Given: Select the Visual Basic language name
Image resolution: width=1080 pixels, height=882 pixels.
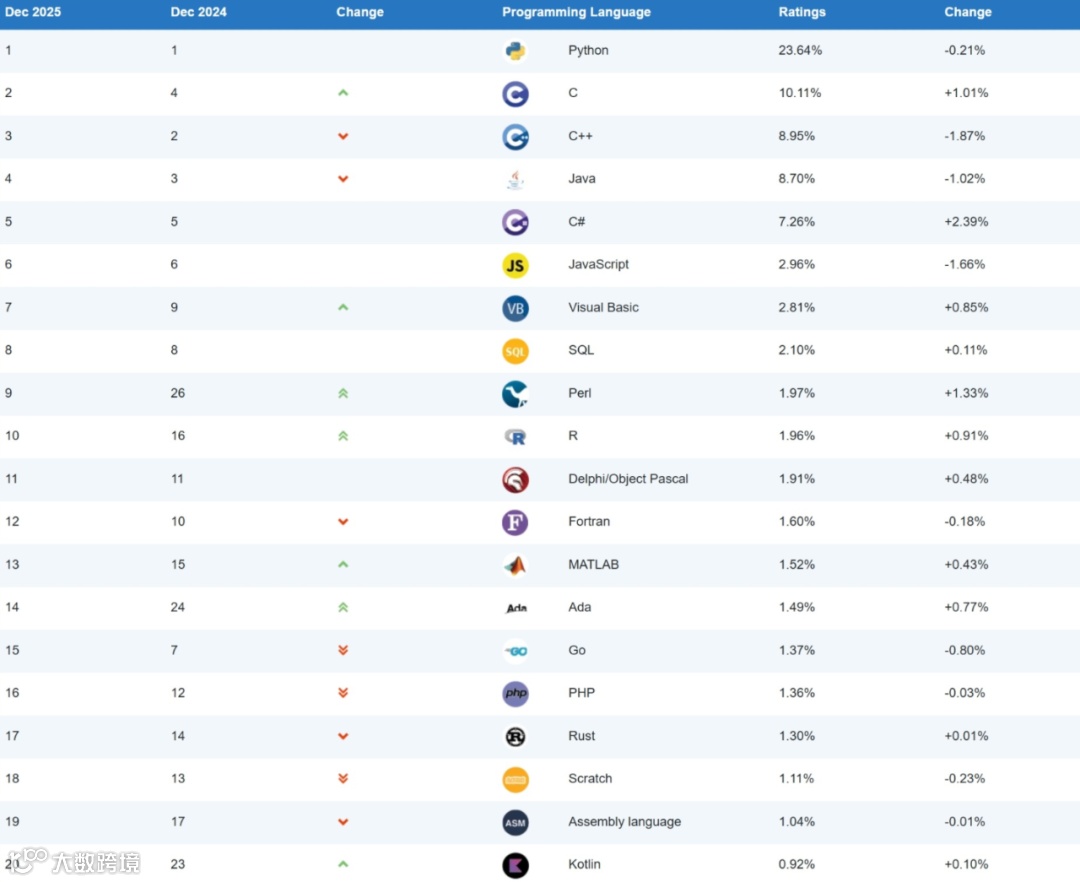Looking at the screenshot, I should click(603, 307).
